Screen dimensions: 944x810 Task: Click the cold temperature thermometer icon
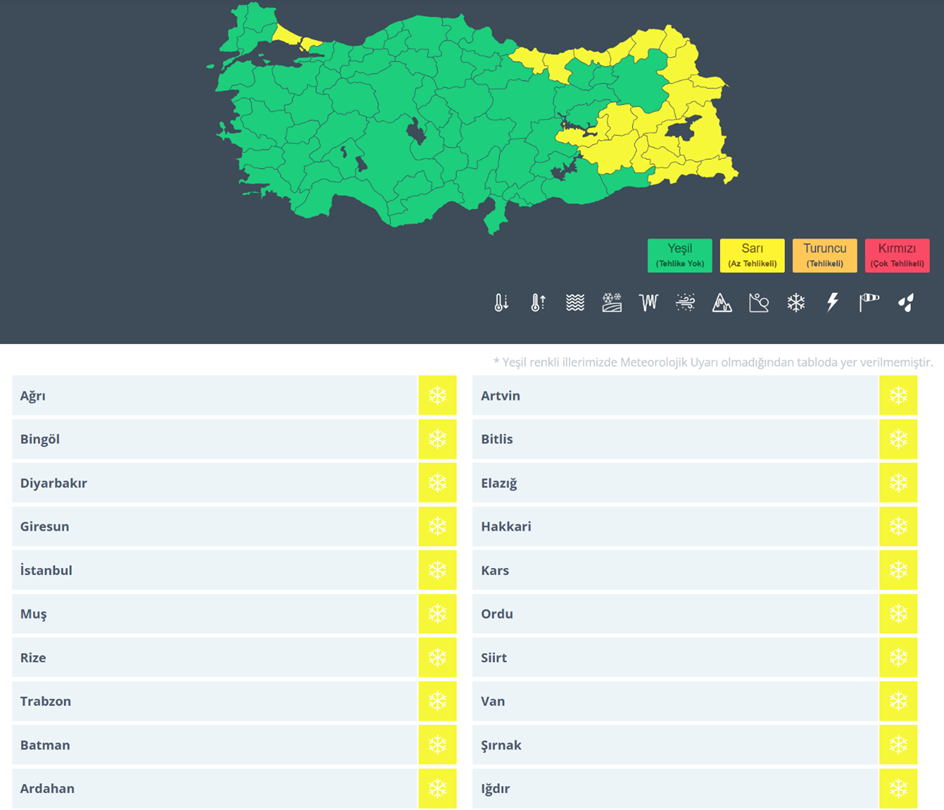[x=501, y=302]
